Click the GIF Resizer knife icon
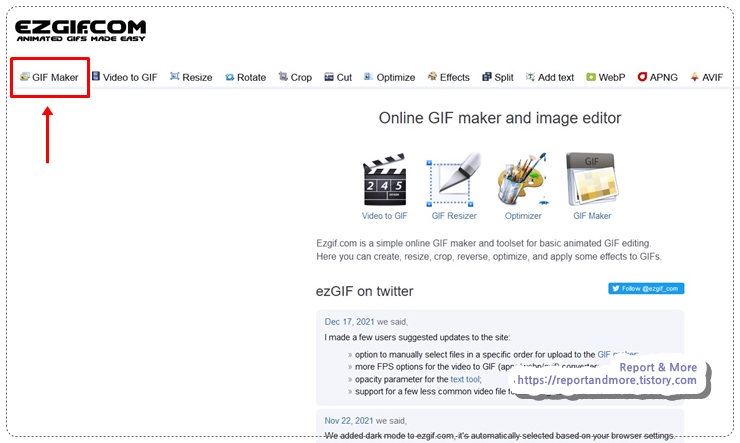740x443 pixels. [454, 180]
